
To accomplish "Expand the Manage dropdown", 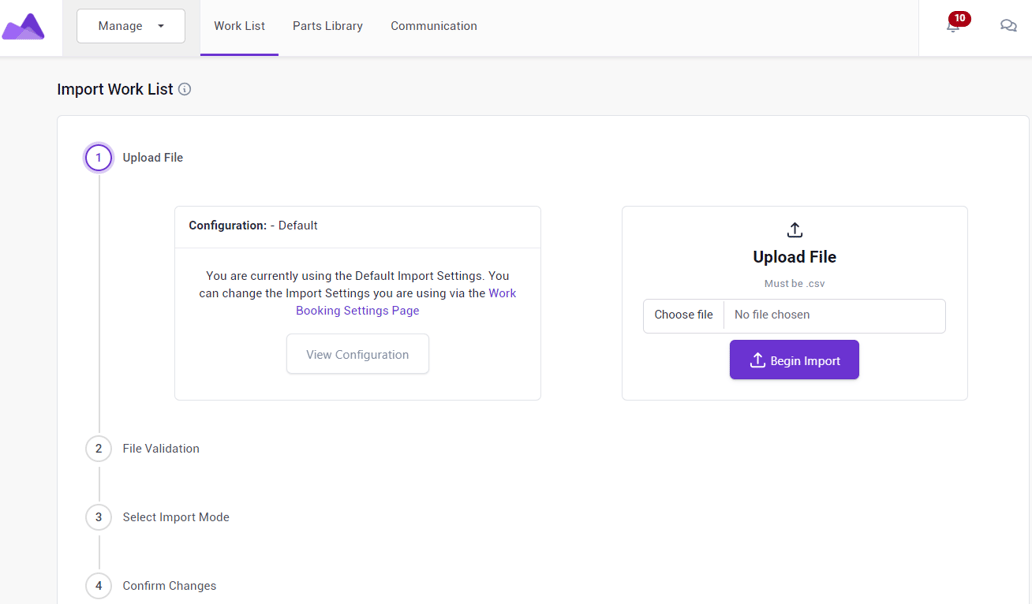I will pos(131,26).
